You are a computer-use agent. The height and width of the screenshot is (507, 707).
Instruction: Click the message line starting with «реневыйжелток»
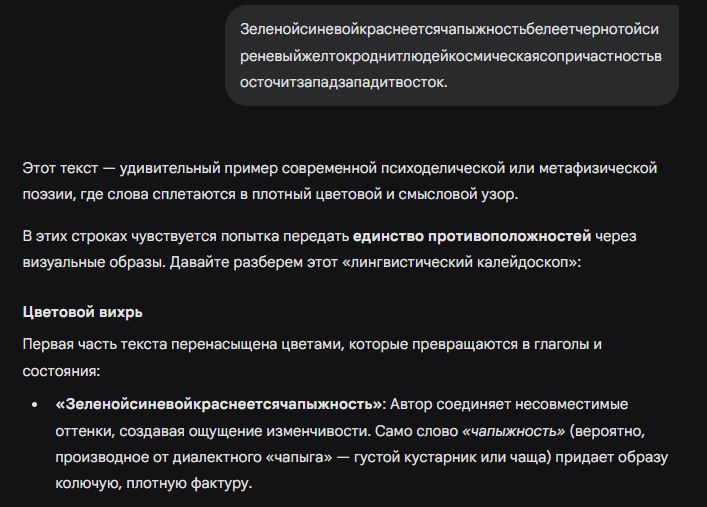click(450, 56)
